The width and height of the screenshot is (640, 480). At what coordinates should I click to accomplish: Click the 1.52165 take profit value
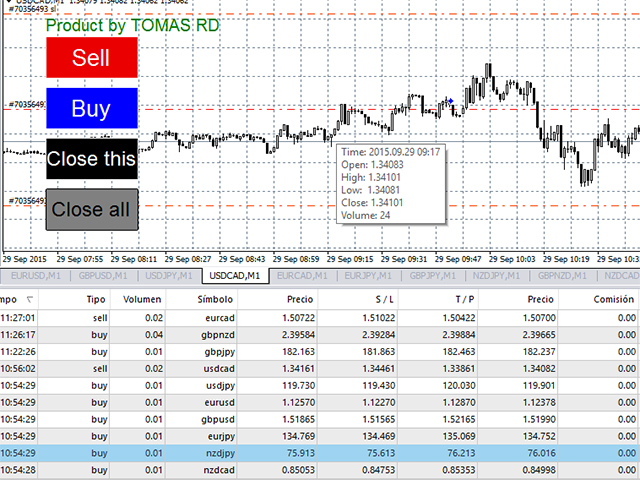[459, 420]
